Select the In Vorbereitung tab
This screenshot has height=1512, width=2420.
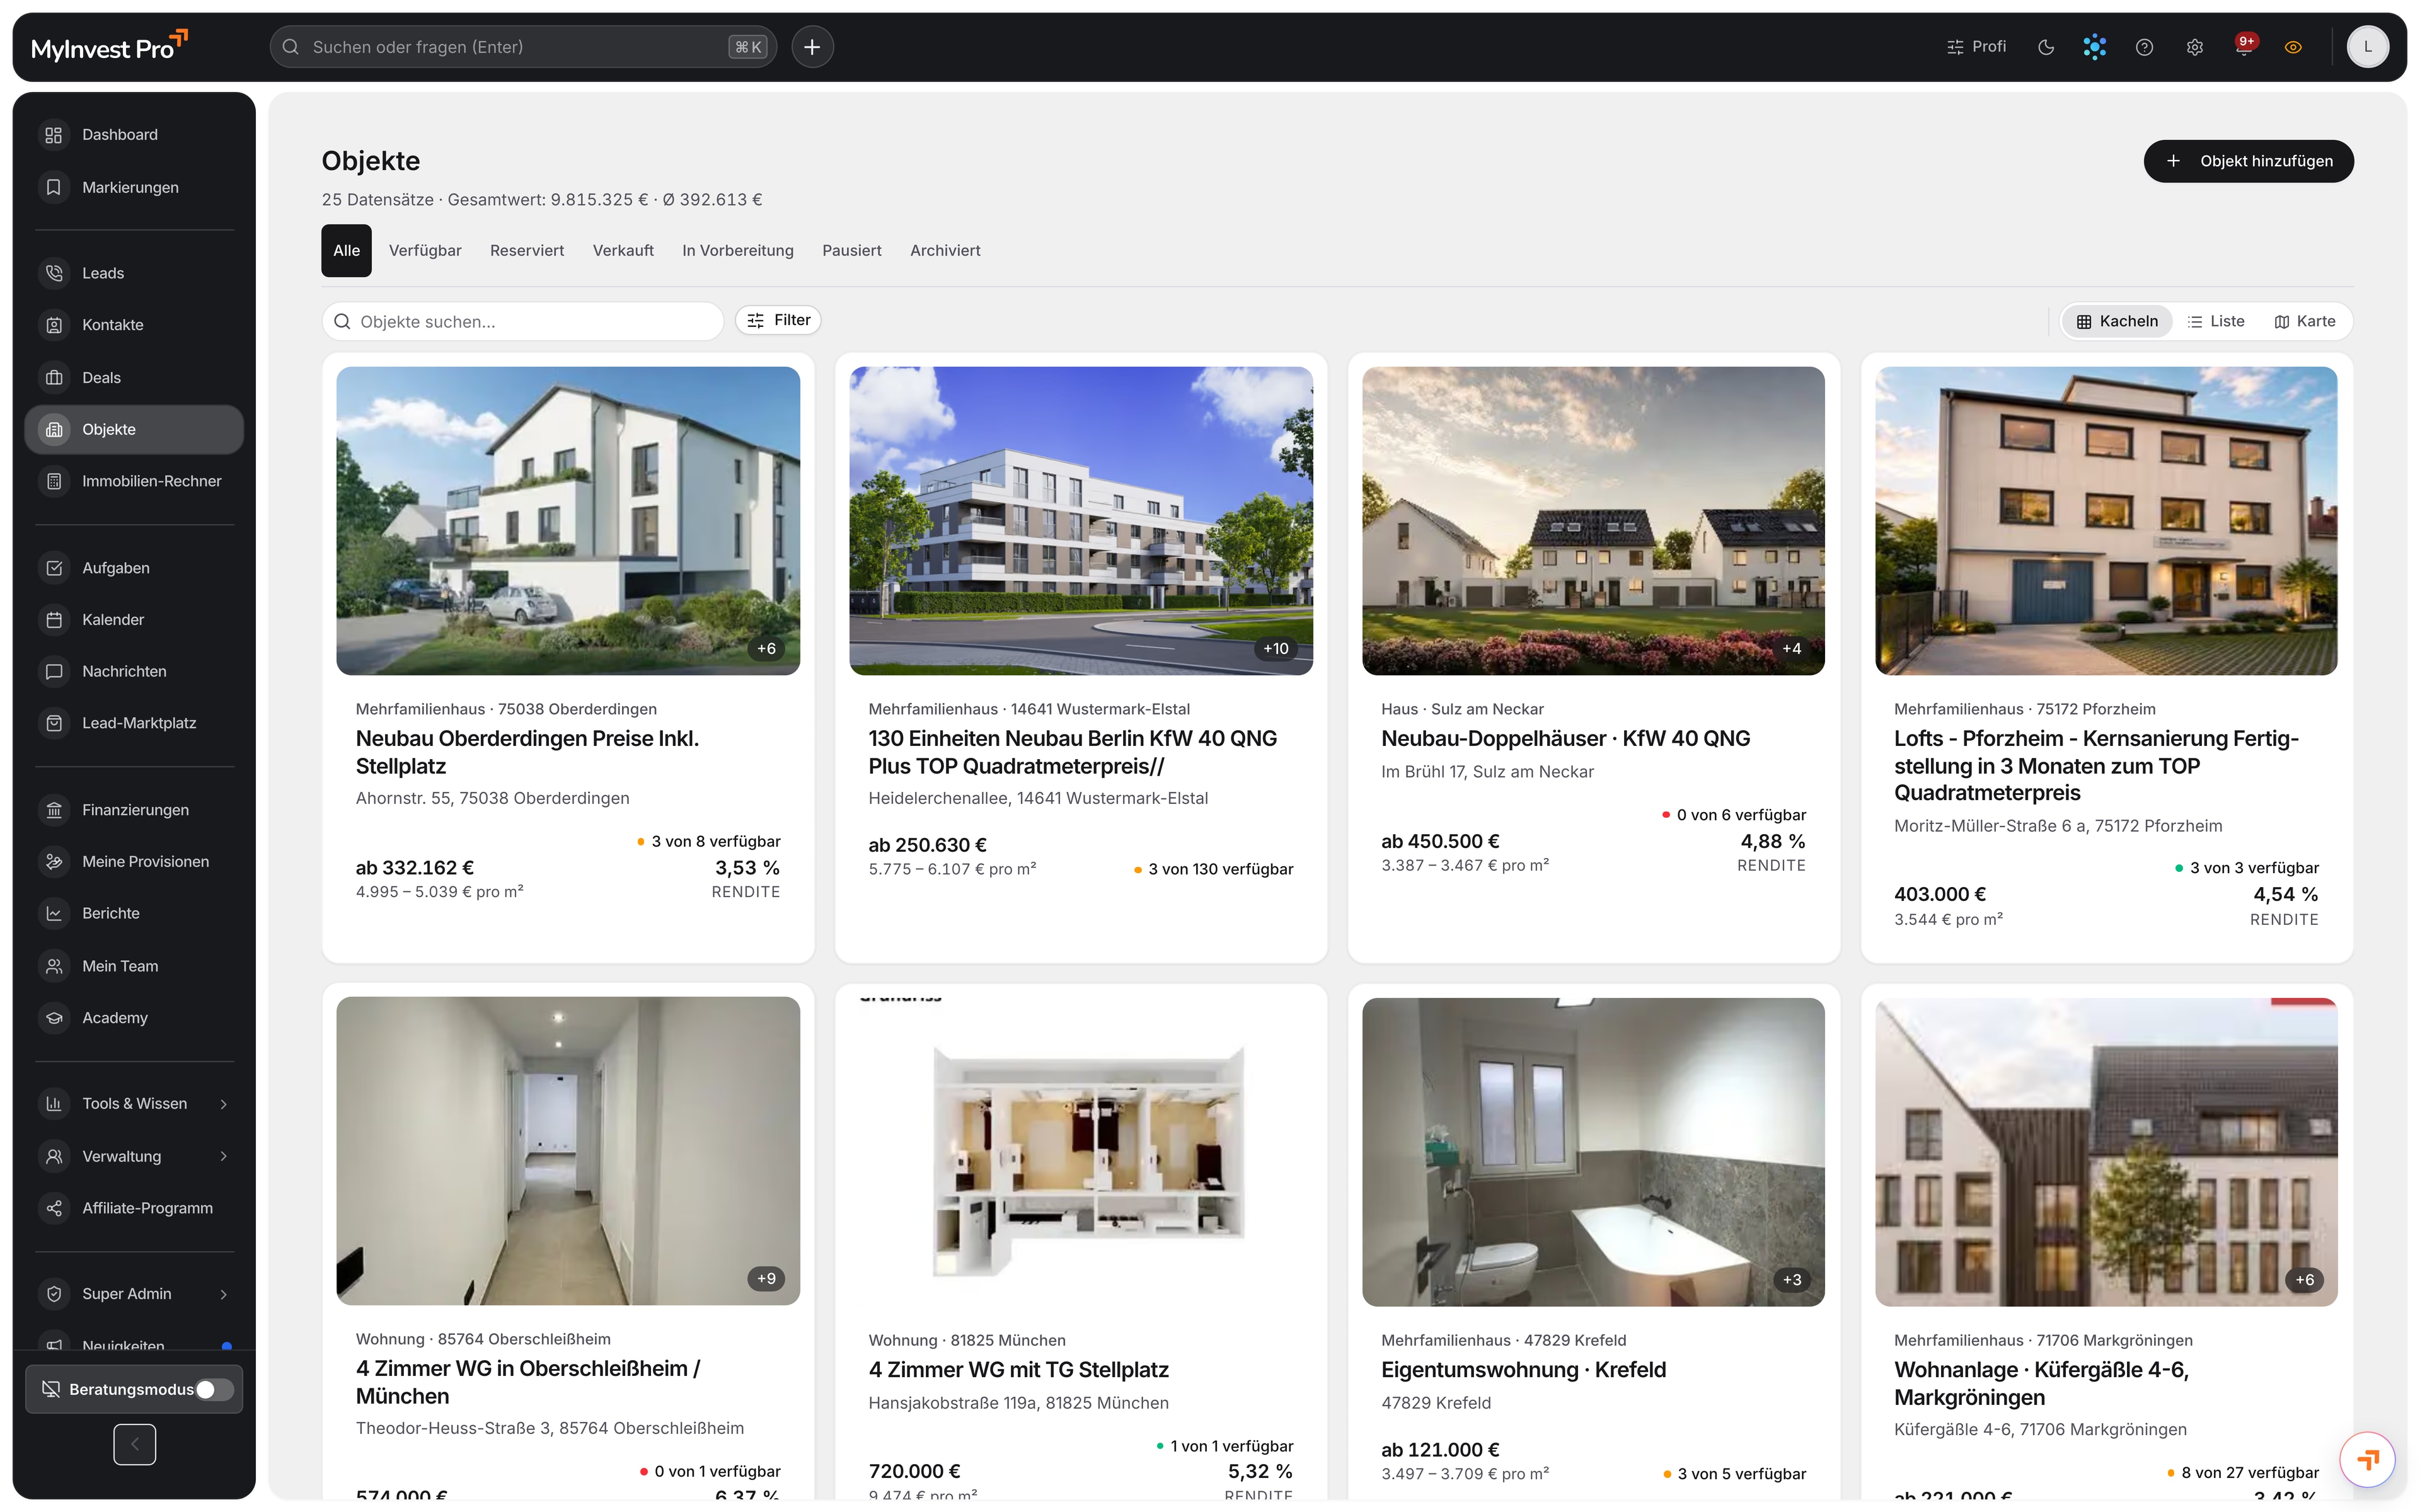(x=738, y=250)
